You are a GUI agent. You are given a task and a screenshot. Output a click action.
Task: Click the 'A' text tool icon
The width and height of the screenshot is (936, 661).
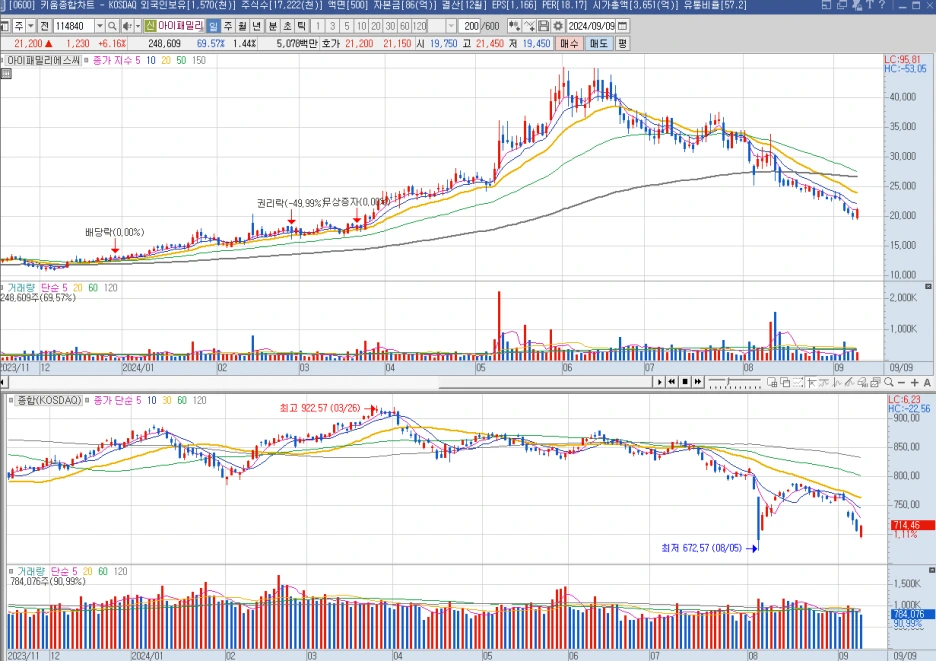927,383
